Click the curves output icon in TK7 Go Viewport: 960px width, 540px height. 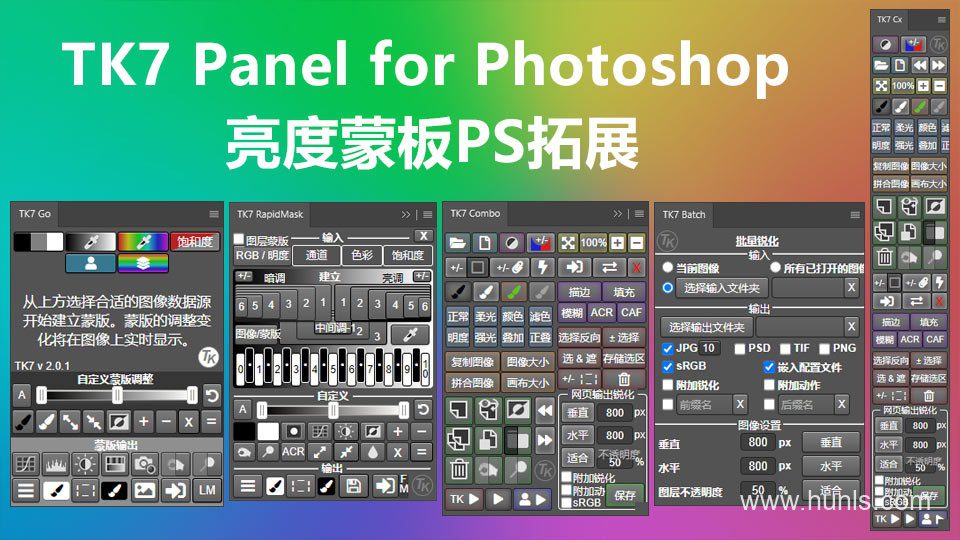(x=26, y=464)
